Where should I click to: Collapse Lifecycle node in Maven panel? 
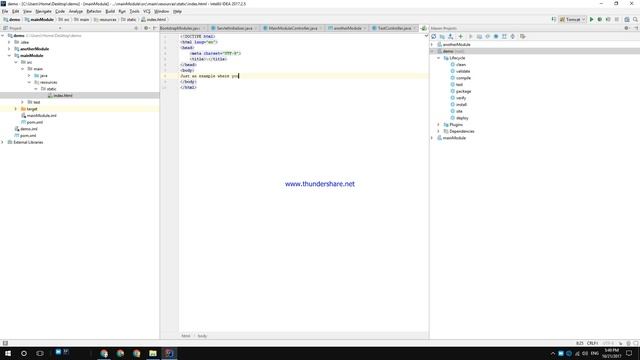[439, 58]
